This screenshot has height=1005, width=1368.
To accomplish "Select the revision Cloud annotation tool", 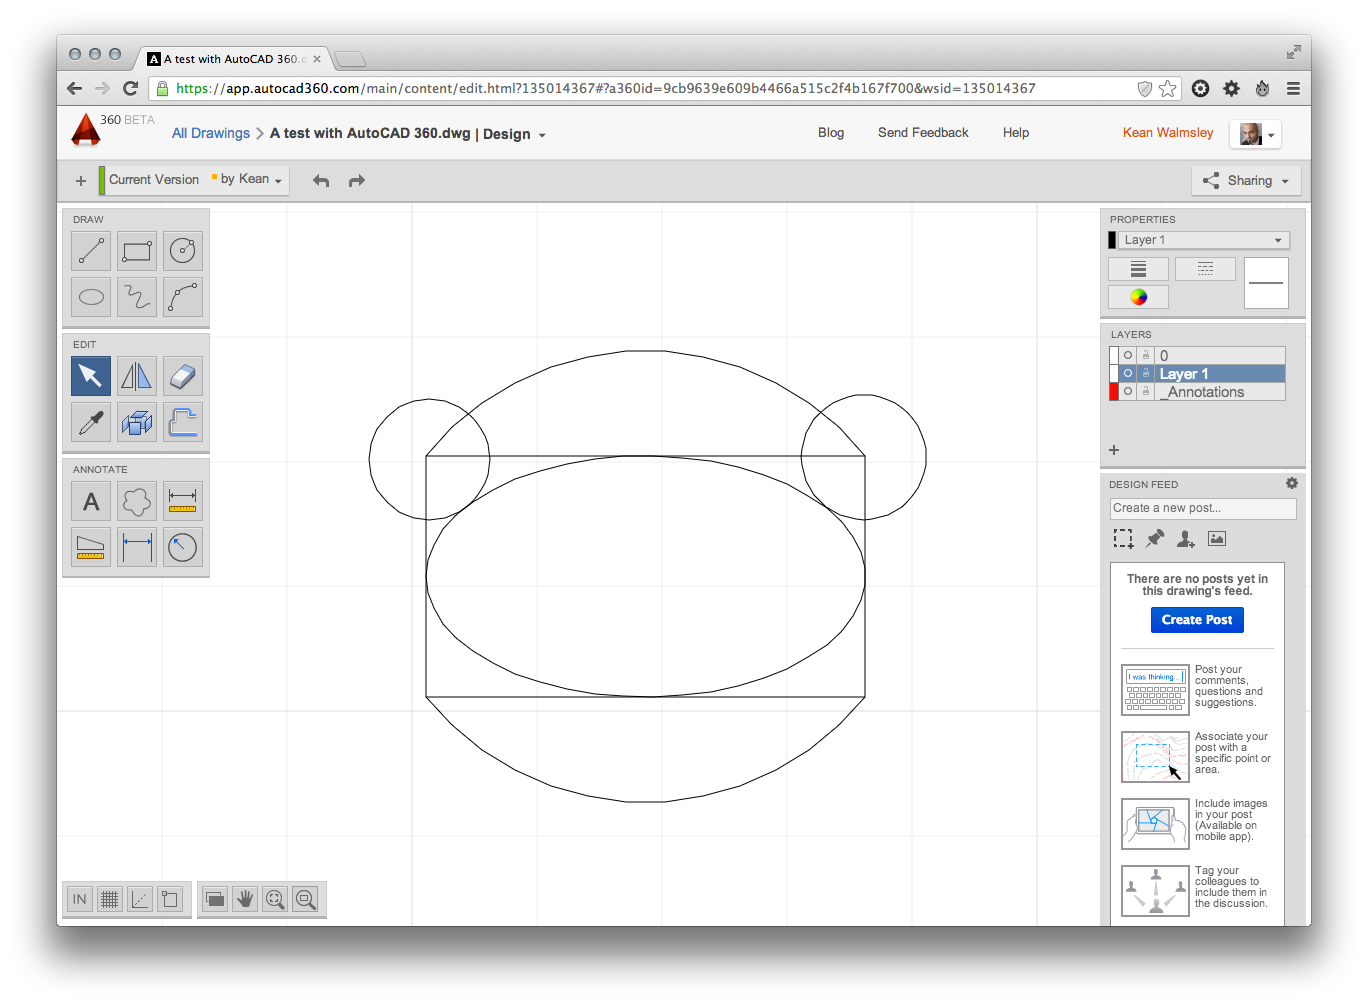I will 136,501.
